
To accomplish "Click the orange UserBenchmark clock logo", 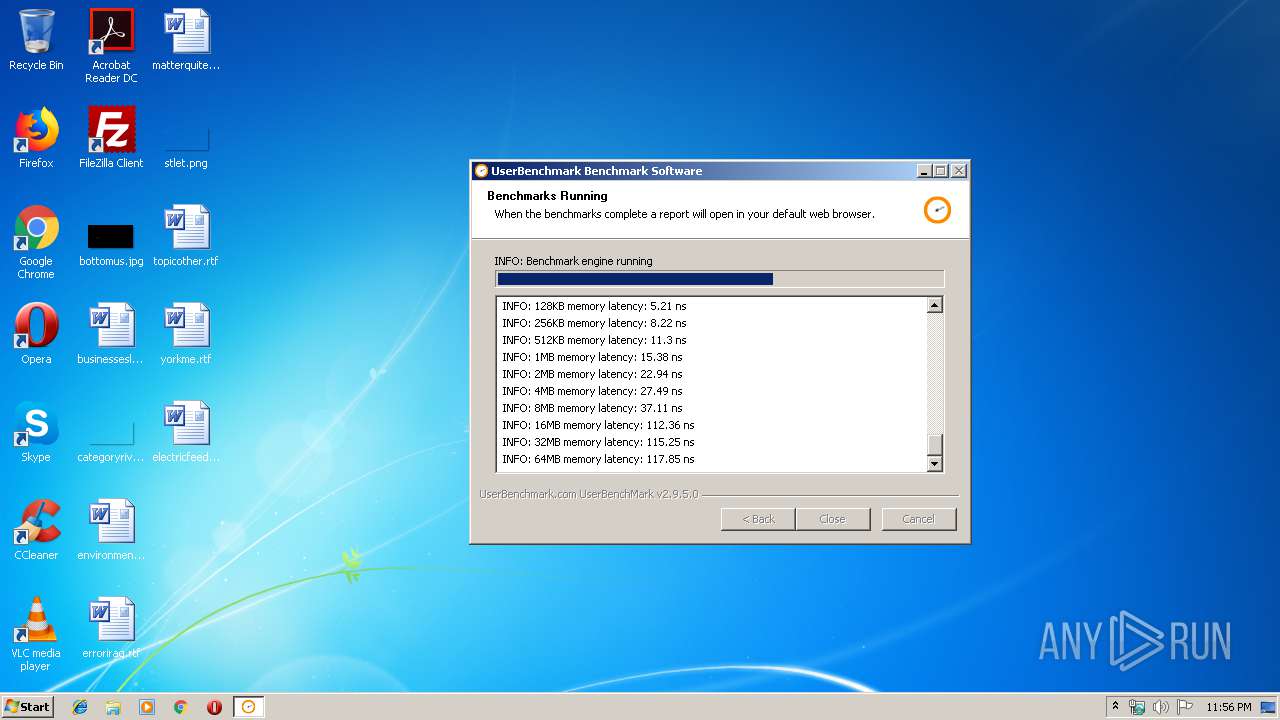I will pyautogui.click(x=937, y=210).
